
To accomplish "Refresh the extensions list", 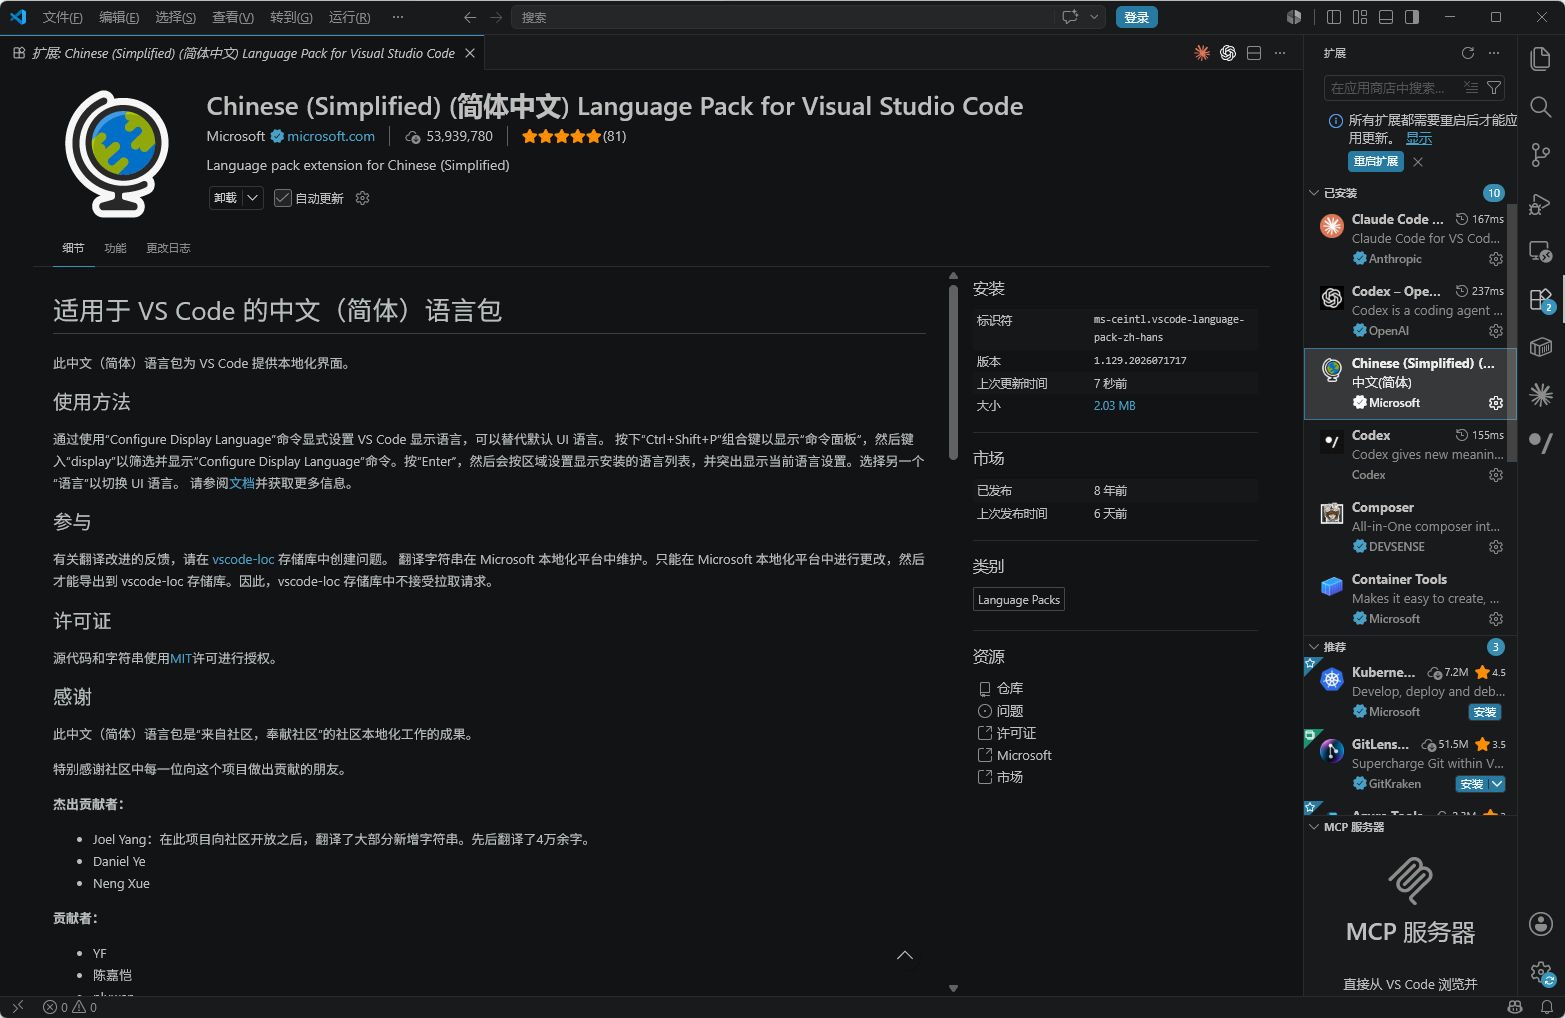I will [x=1468, y=53].
